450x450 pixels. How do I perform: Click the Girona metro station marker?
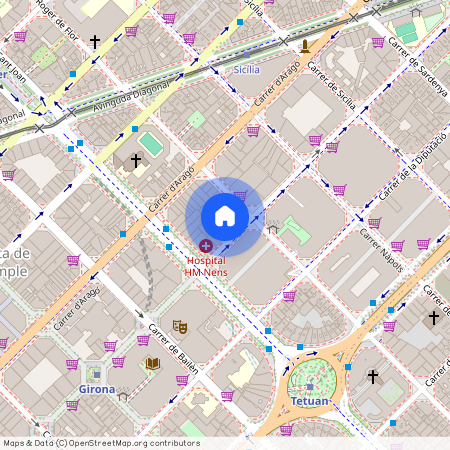point(97,375)
